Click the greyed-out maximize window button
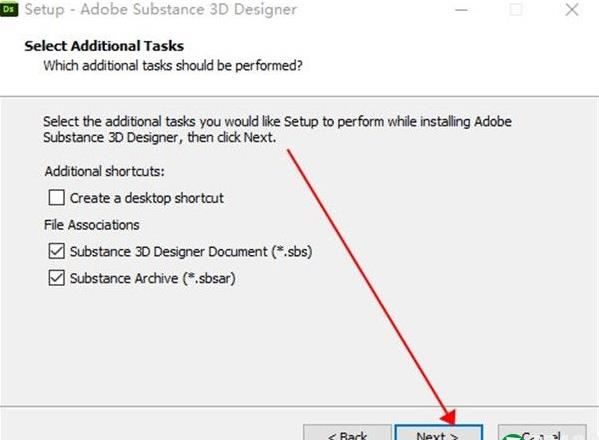This screenshot has height=440, width=599. pyautogui.click(x=516, y=10)
